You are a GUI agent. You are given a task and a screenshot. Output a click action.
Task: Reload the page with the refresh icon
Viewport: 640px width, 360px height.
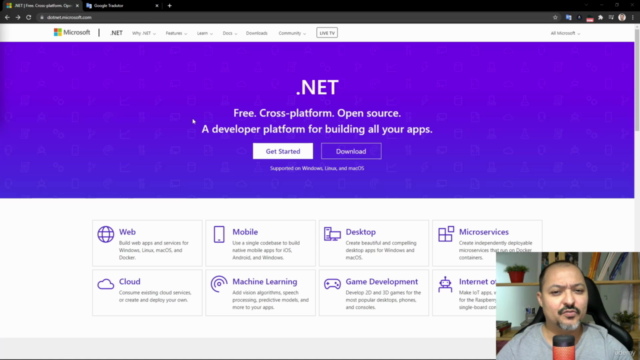[29, 17]
